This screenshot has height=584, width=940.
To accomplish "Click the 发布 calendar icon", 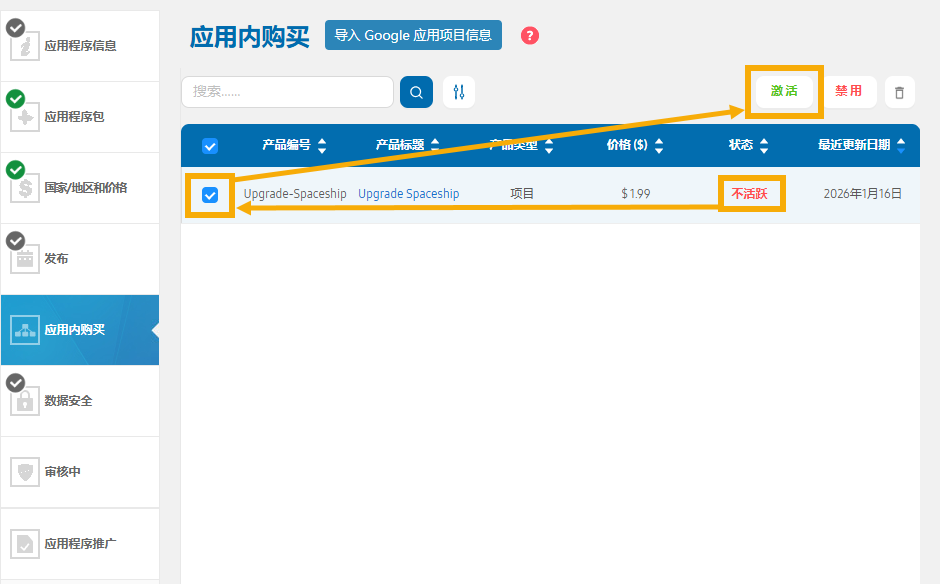I will (x=25, y=258).
